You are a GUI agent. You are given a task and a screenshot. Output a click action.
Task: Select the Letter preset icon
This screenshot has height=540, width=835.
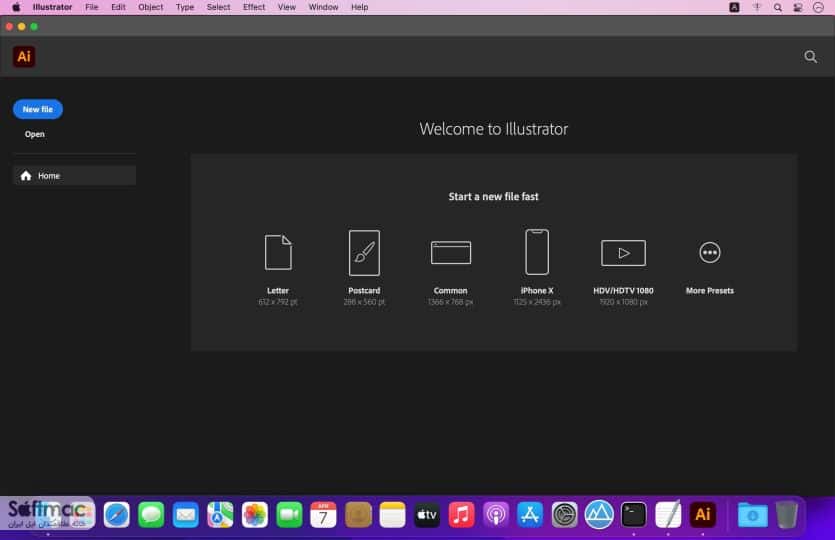(x=278, y=252)
